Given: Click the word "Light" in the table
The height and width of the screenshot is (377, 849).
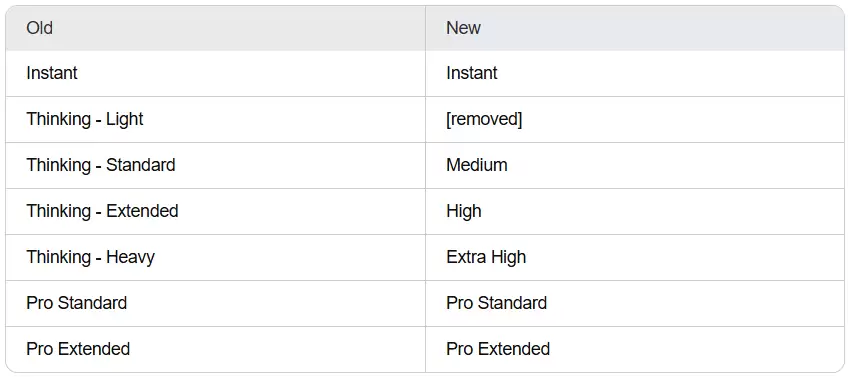Looking at the screenshot, I should tap(125, 120).
